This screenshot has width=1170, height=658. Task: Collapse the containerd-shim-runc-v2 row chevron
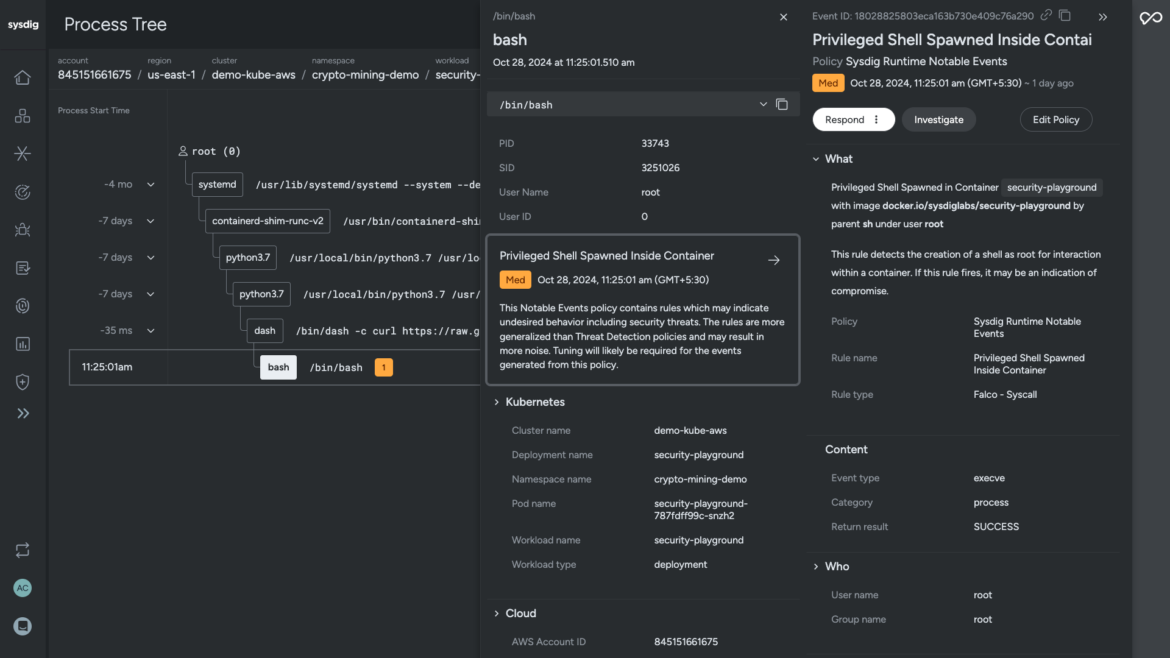tap(151, 221)
